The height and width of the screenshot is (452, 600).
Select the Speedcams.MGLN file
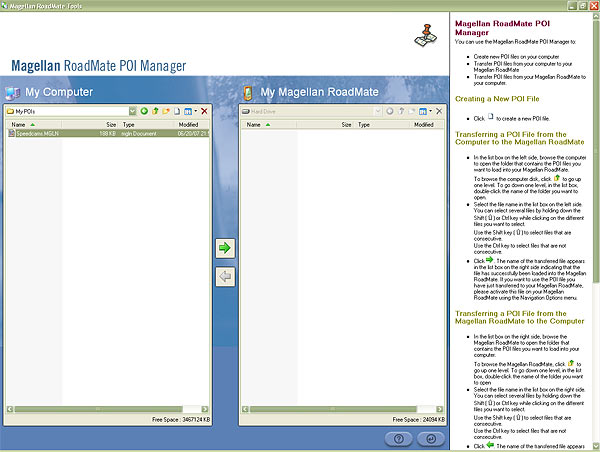tap(108, 133)
